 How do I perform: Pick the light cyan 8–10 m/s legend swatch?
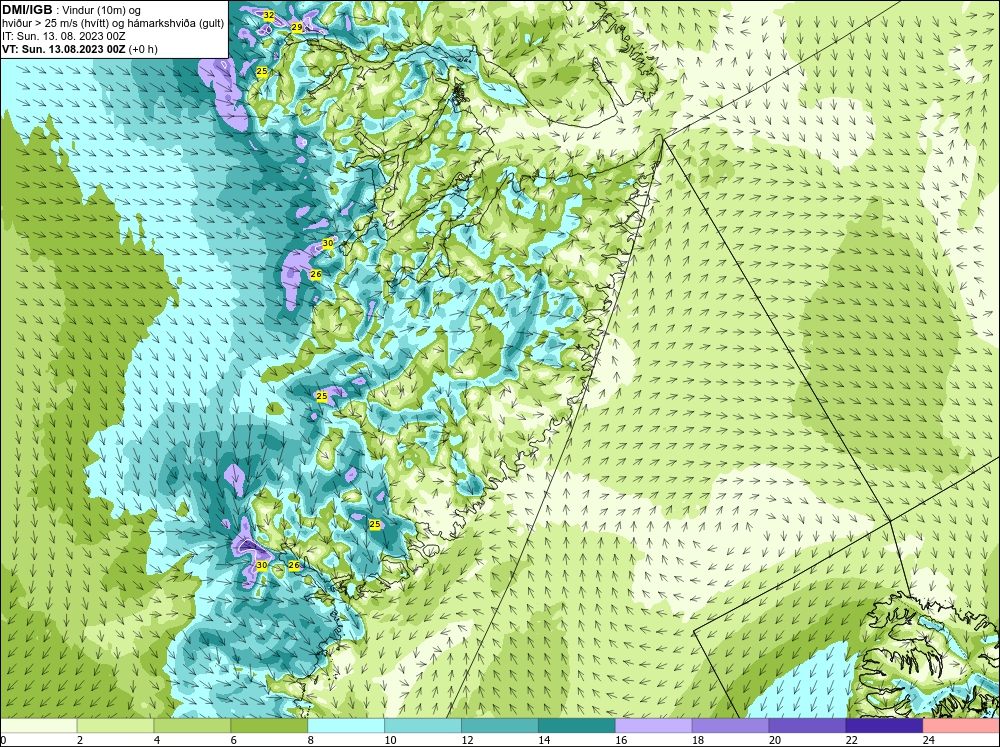tap(346, 726)
